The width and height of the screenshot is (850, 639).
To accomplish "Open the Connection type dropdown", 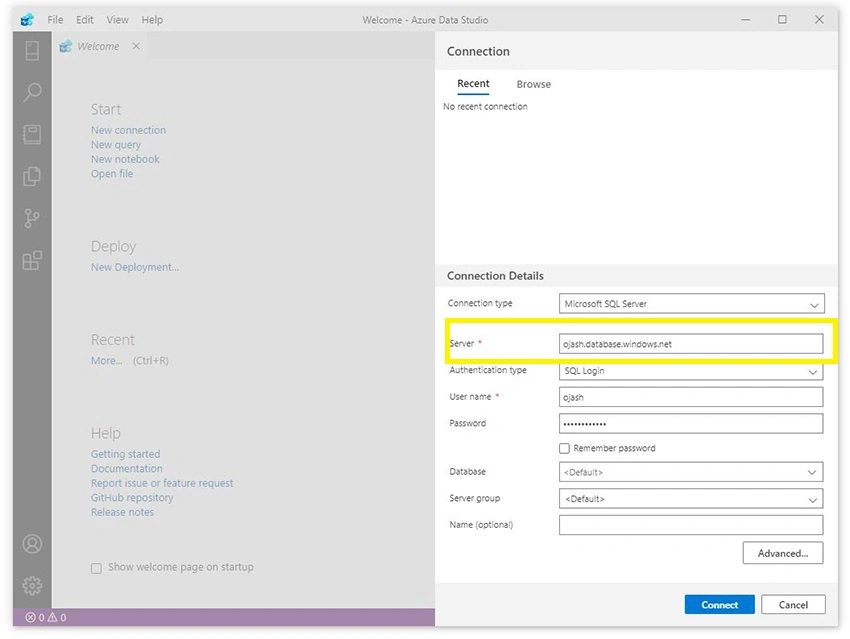I will pos(692,304).
